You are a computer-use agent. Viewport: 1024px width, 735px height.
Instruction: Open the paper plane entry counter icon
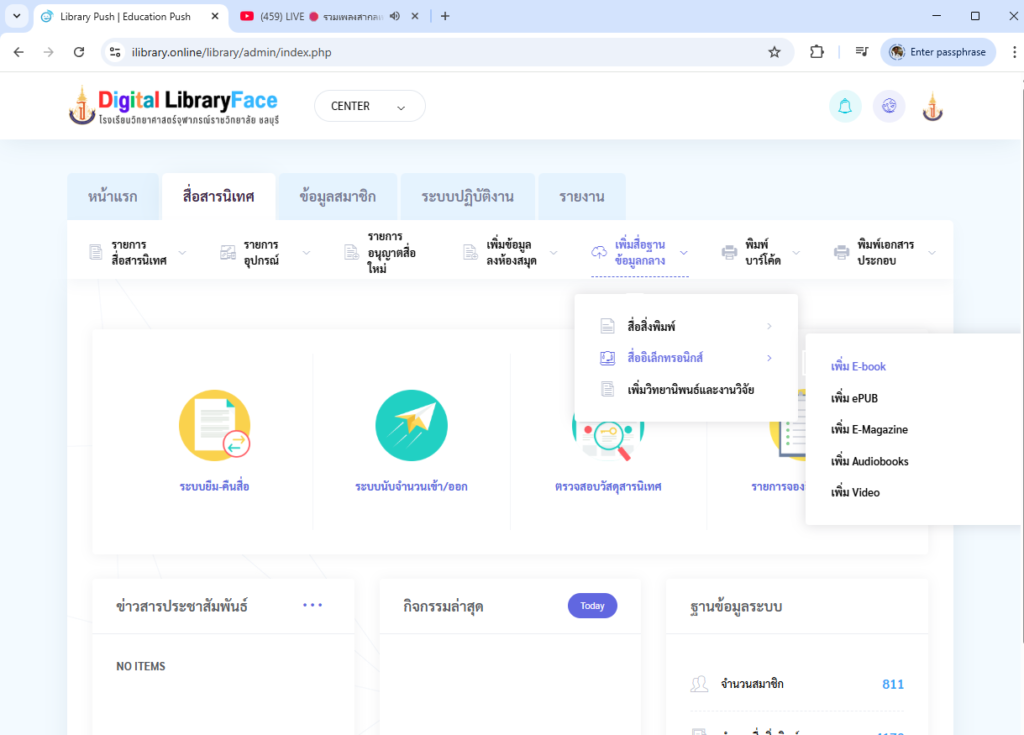[411, 425]
